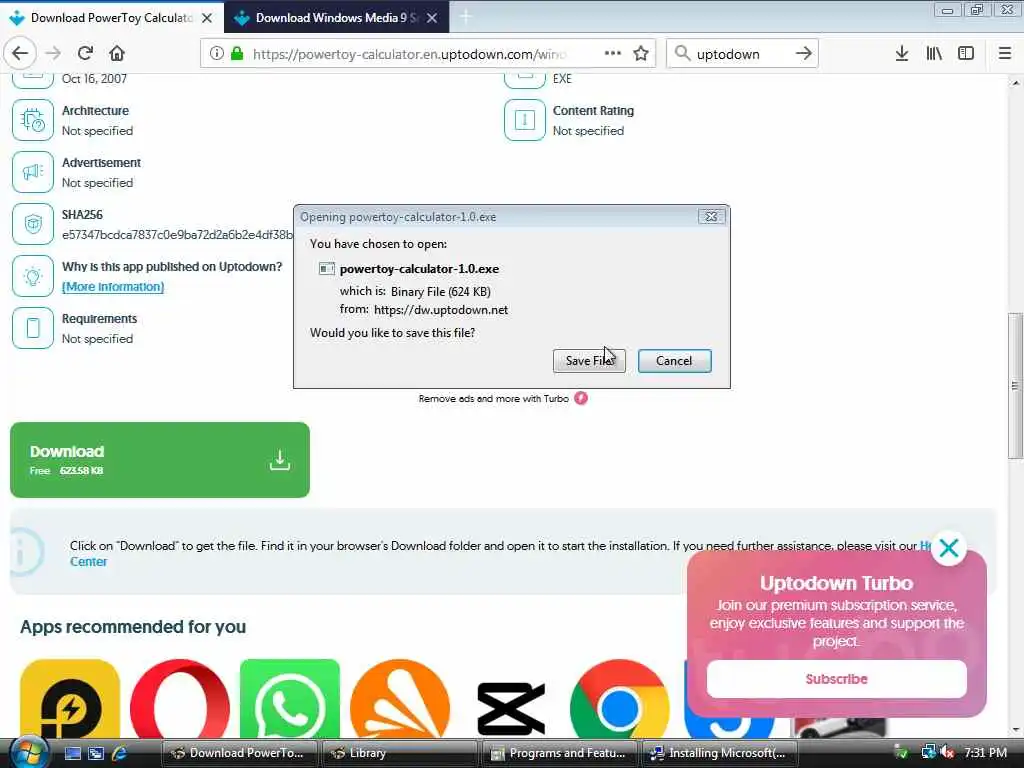Toggle the sidebar view icon

pos(966,54)
